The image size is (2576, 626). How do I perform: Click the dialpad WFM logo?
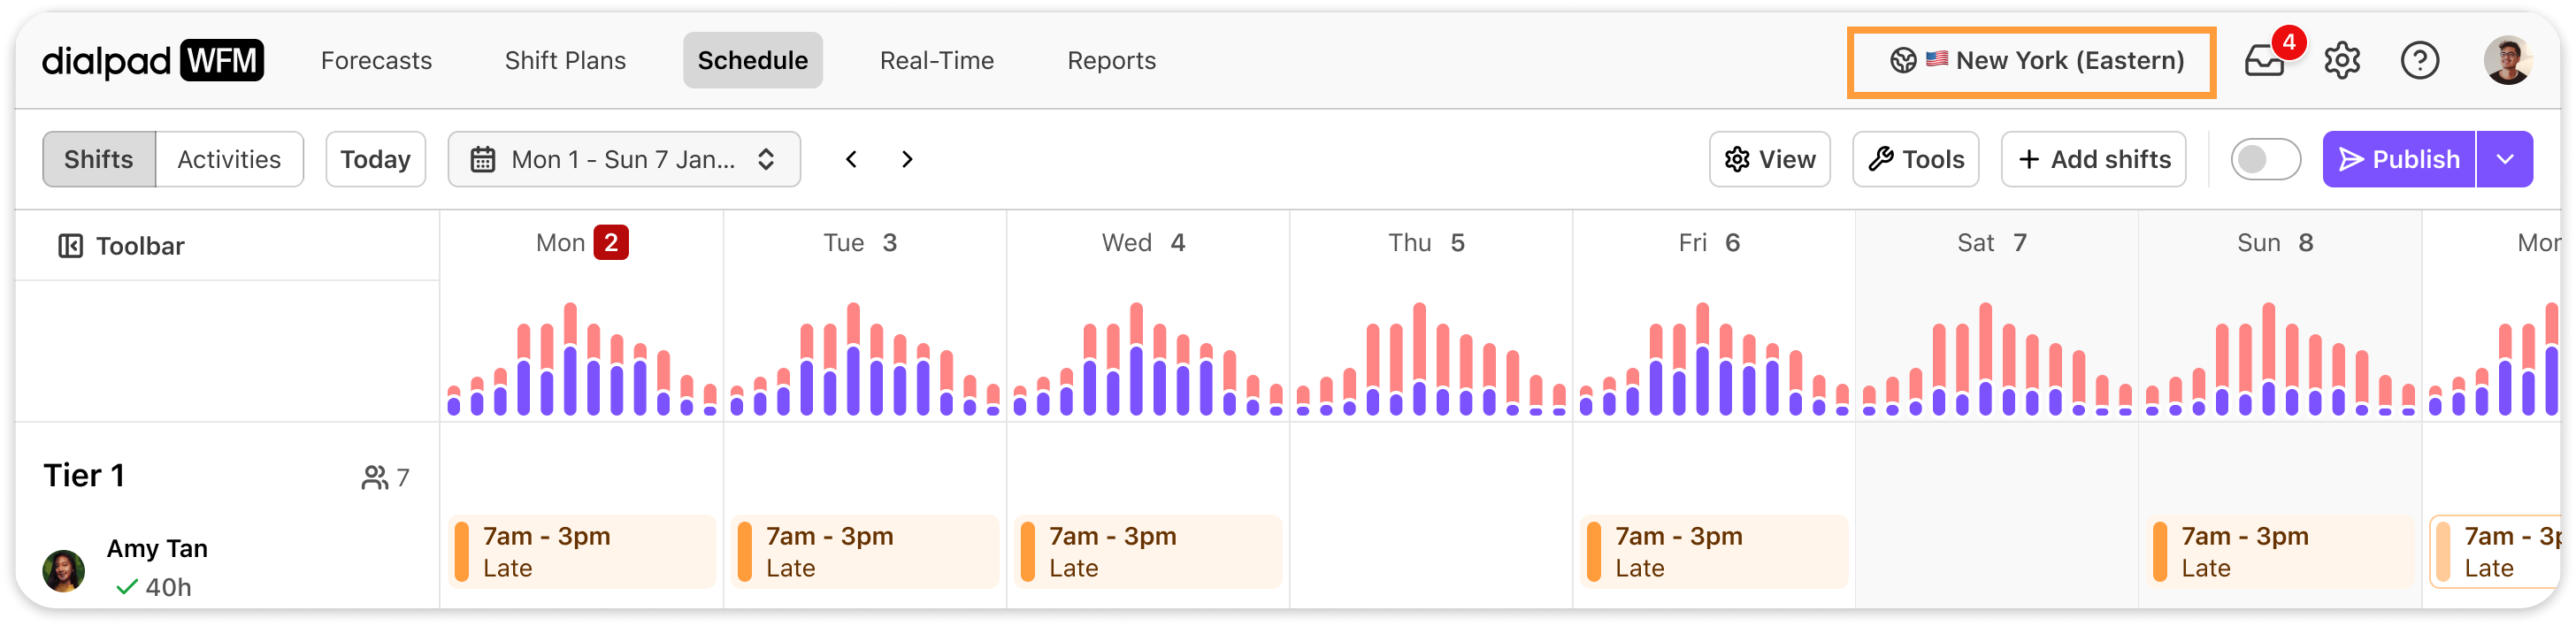[152, 60]
